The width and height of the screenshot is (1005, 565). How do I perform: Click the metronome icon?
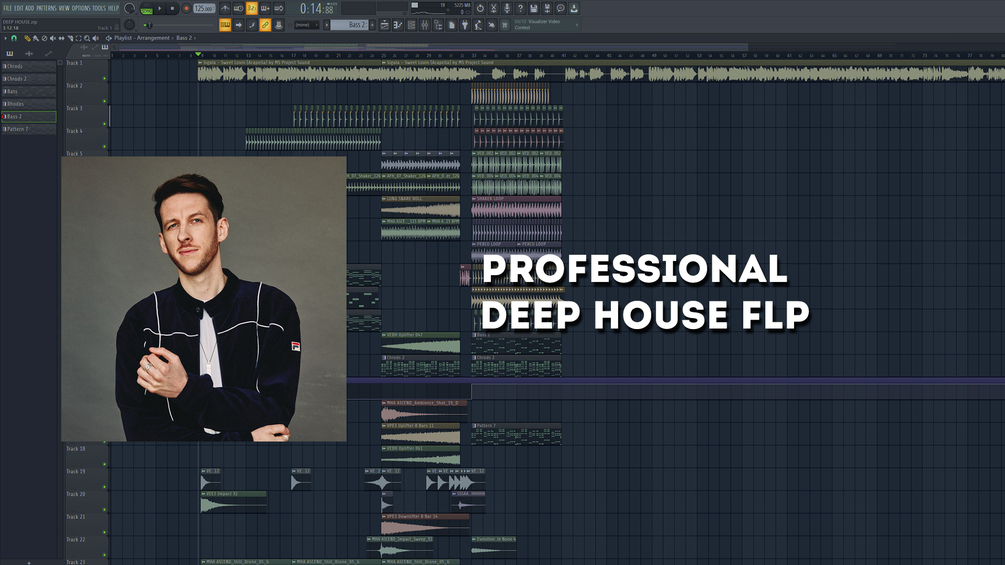225,8
